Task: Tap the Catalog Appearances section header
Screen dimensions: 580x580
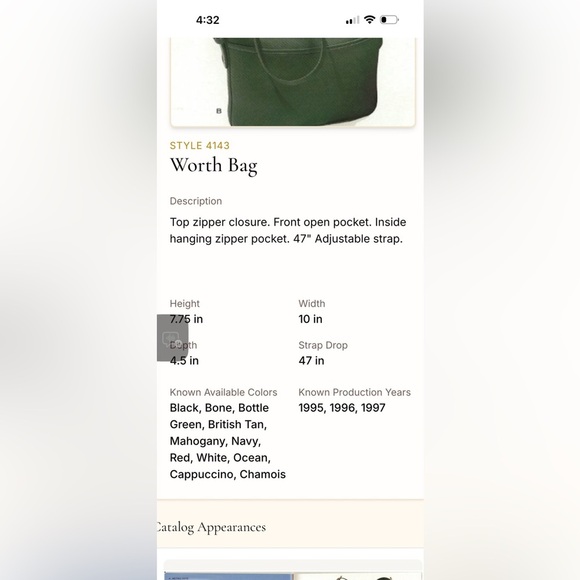Action: pos(211,527)
